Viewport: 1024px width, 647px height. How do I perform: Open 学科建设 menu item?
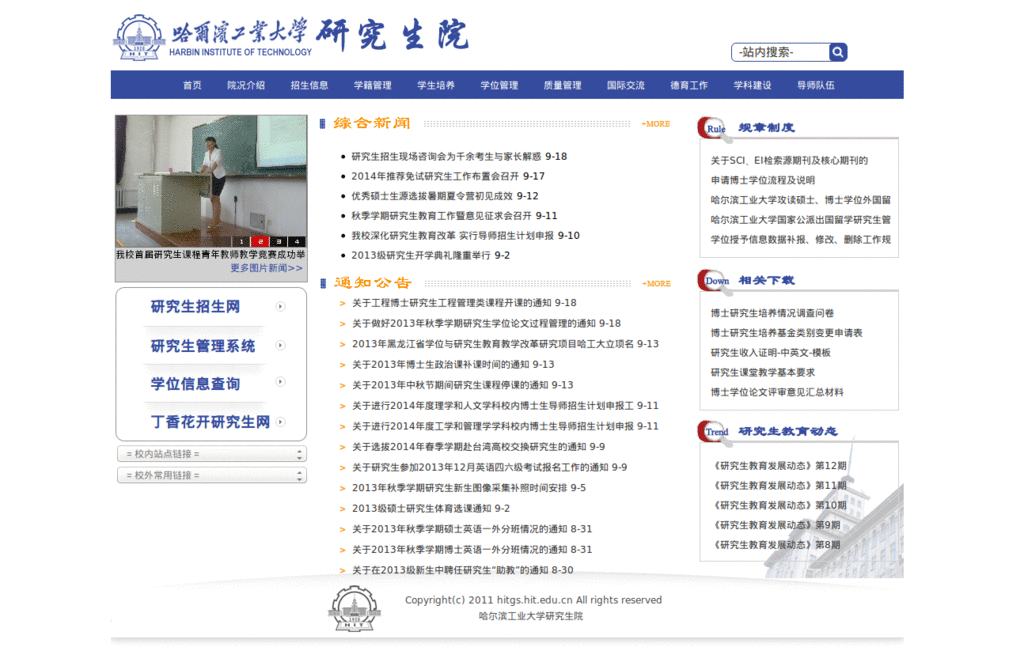[x=752, y=86]
